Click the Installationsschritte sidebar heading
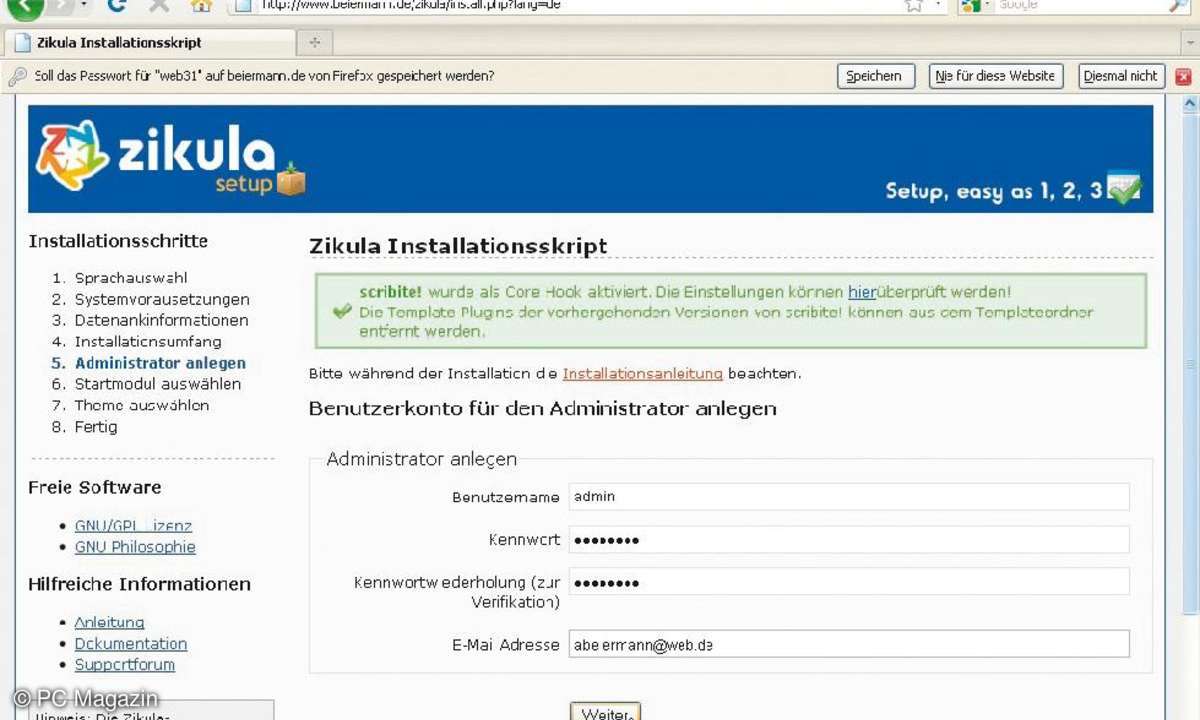This screenshot has width=1200, height=720. pos(118,241)
